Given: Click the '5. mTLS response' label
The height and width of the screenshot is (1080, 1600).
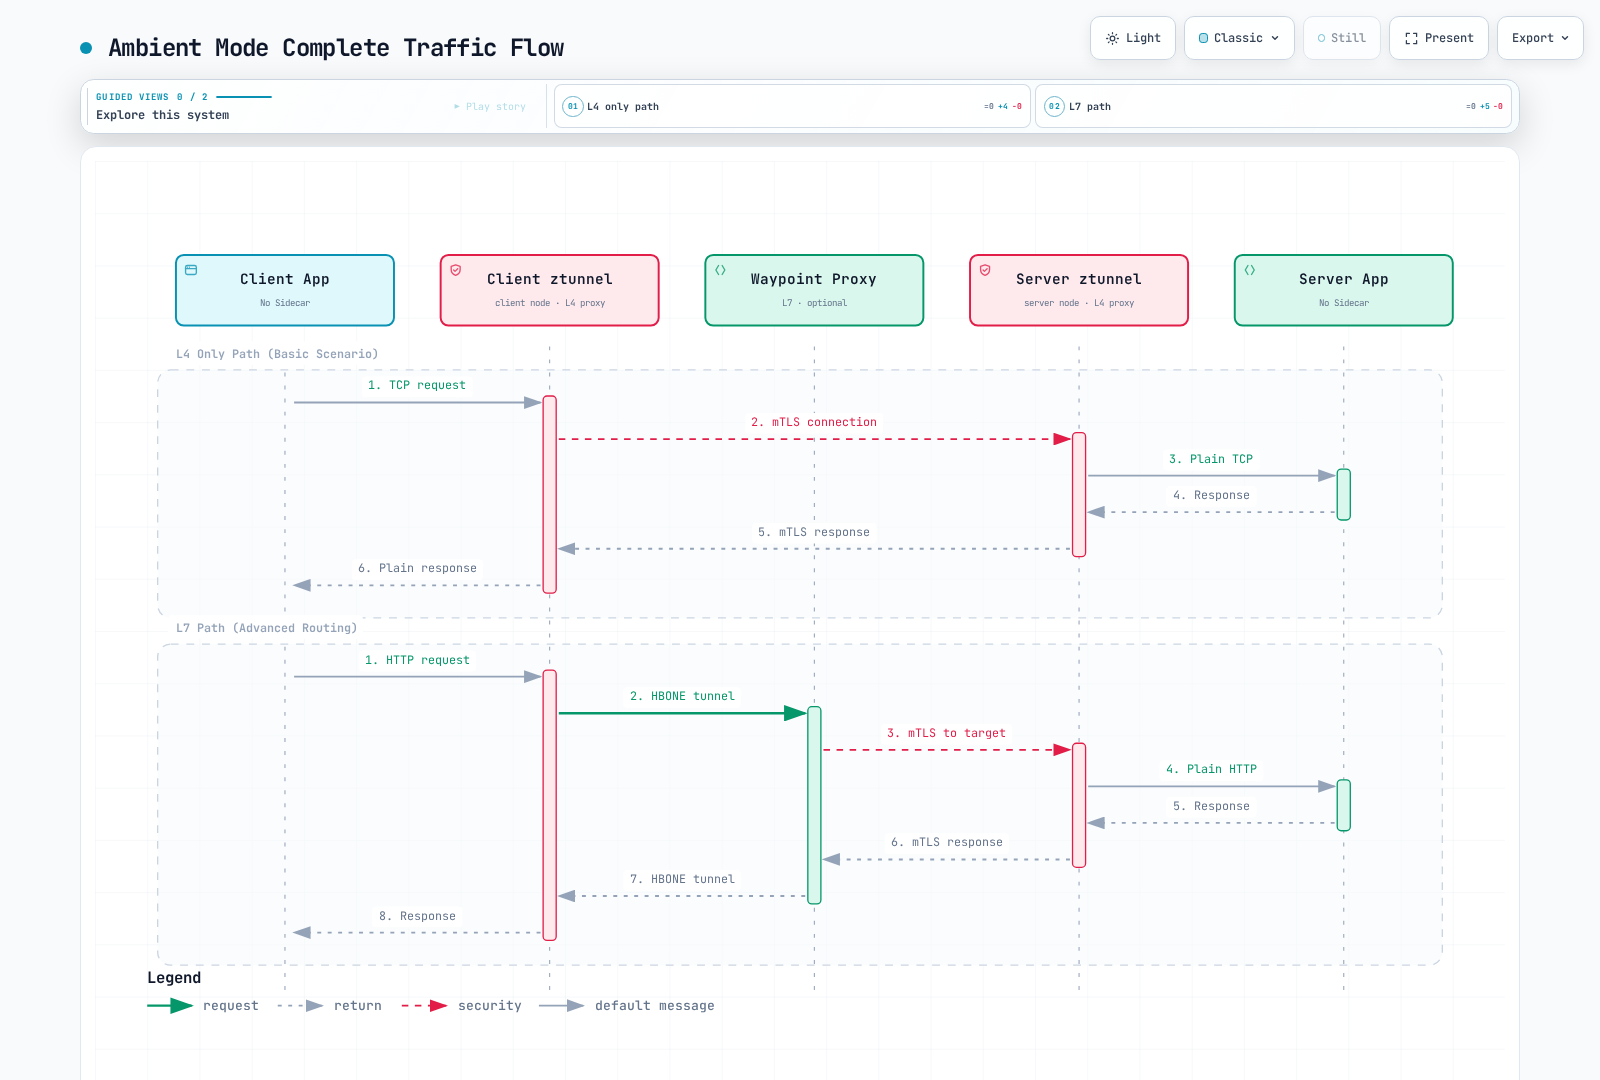Looking at the screenshot, I should pyautogui.click(x=814, y=532).
